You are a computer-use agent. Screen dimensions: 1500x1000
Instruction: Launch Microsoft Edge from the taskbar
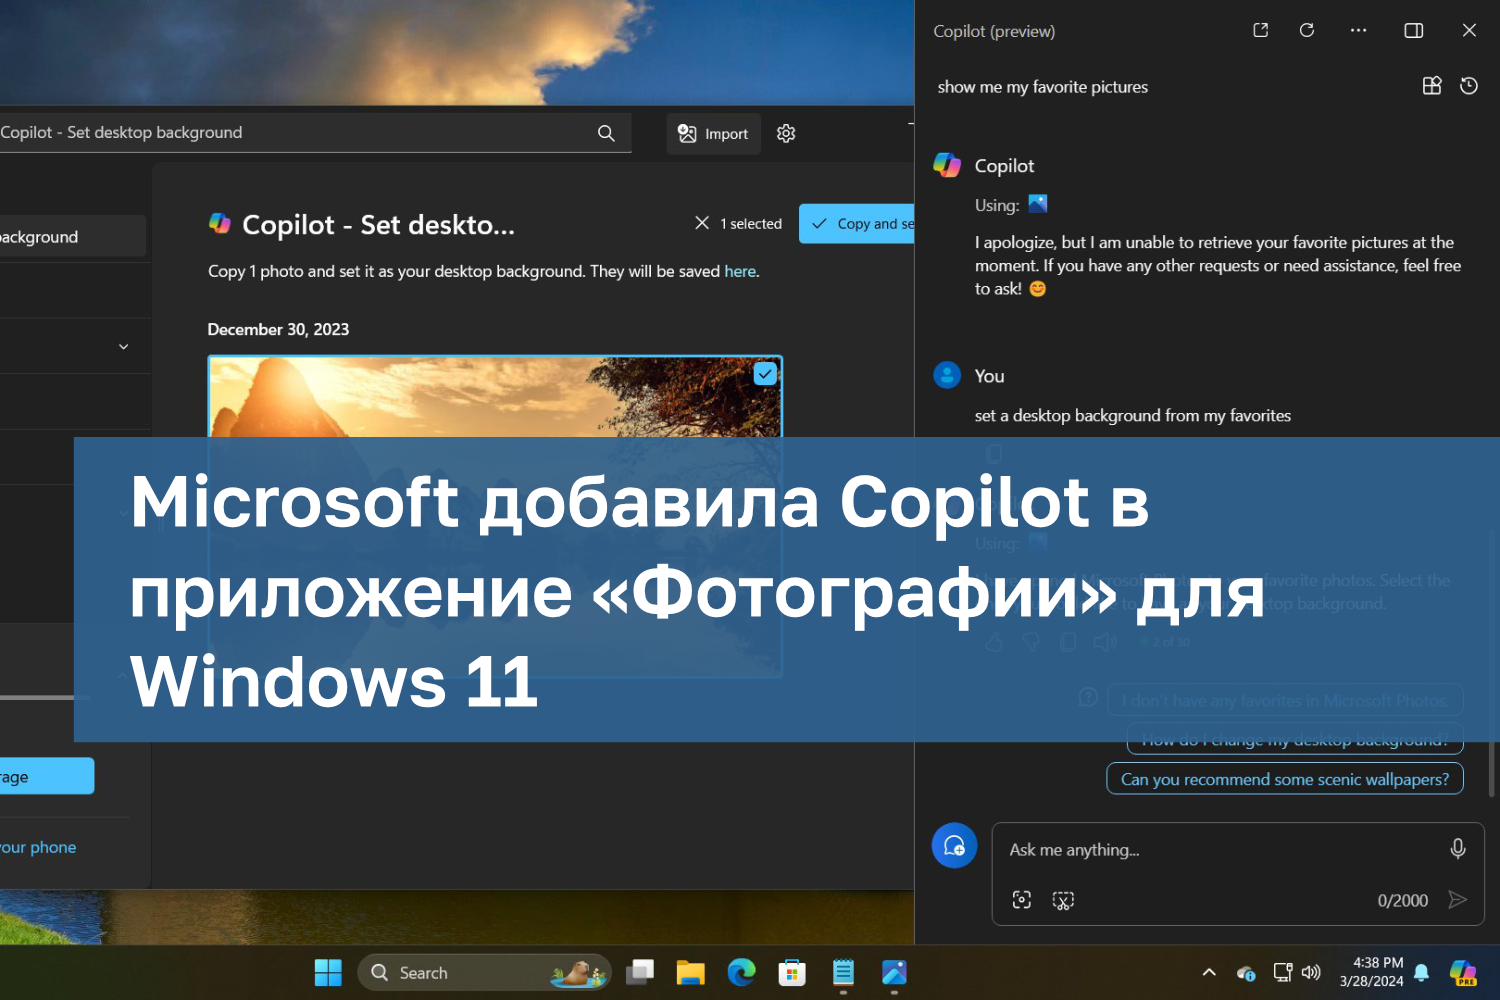click(741, 972)
